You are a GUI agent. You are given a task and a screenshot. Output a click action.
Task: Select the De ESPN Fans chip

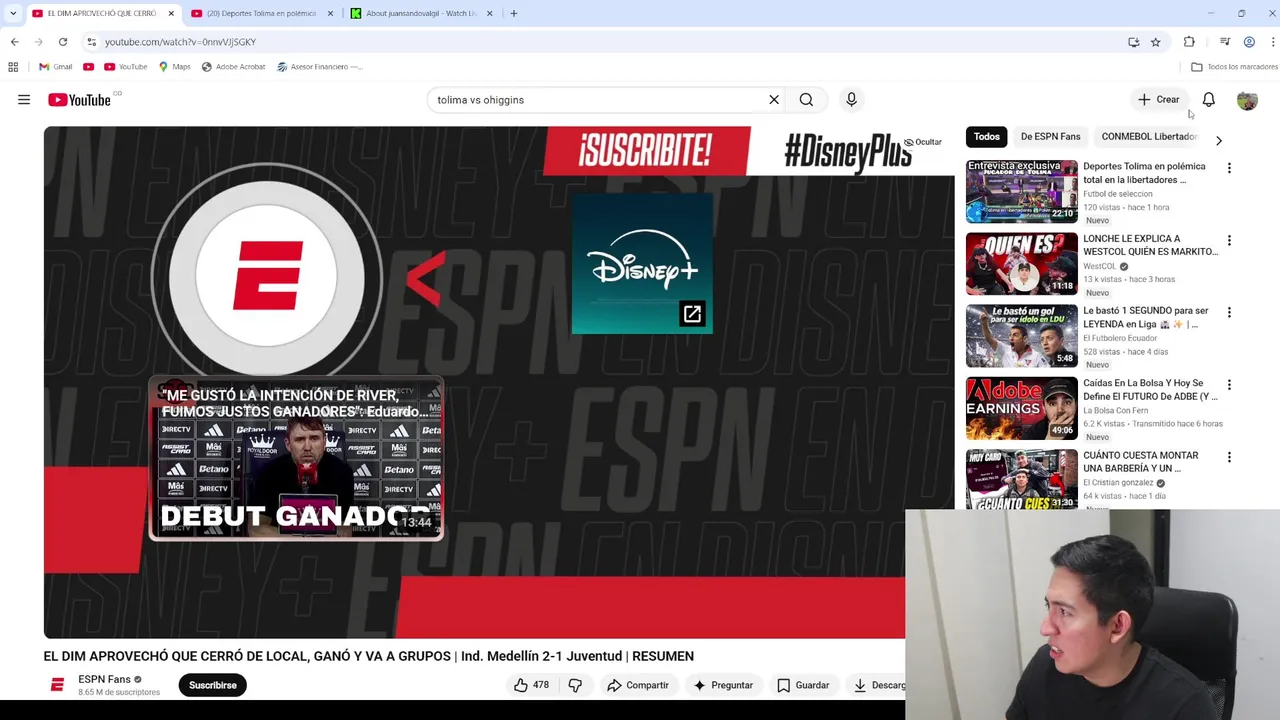coord(1050,136)
